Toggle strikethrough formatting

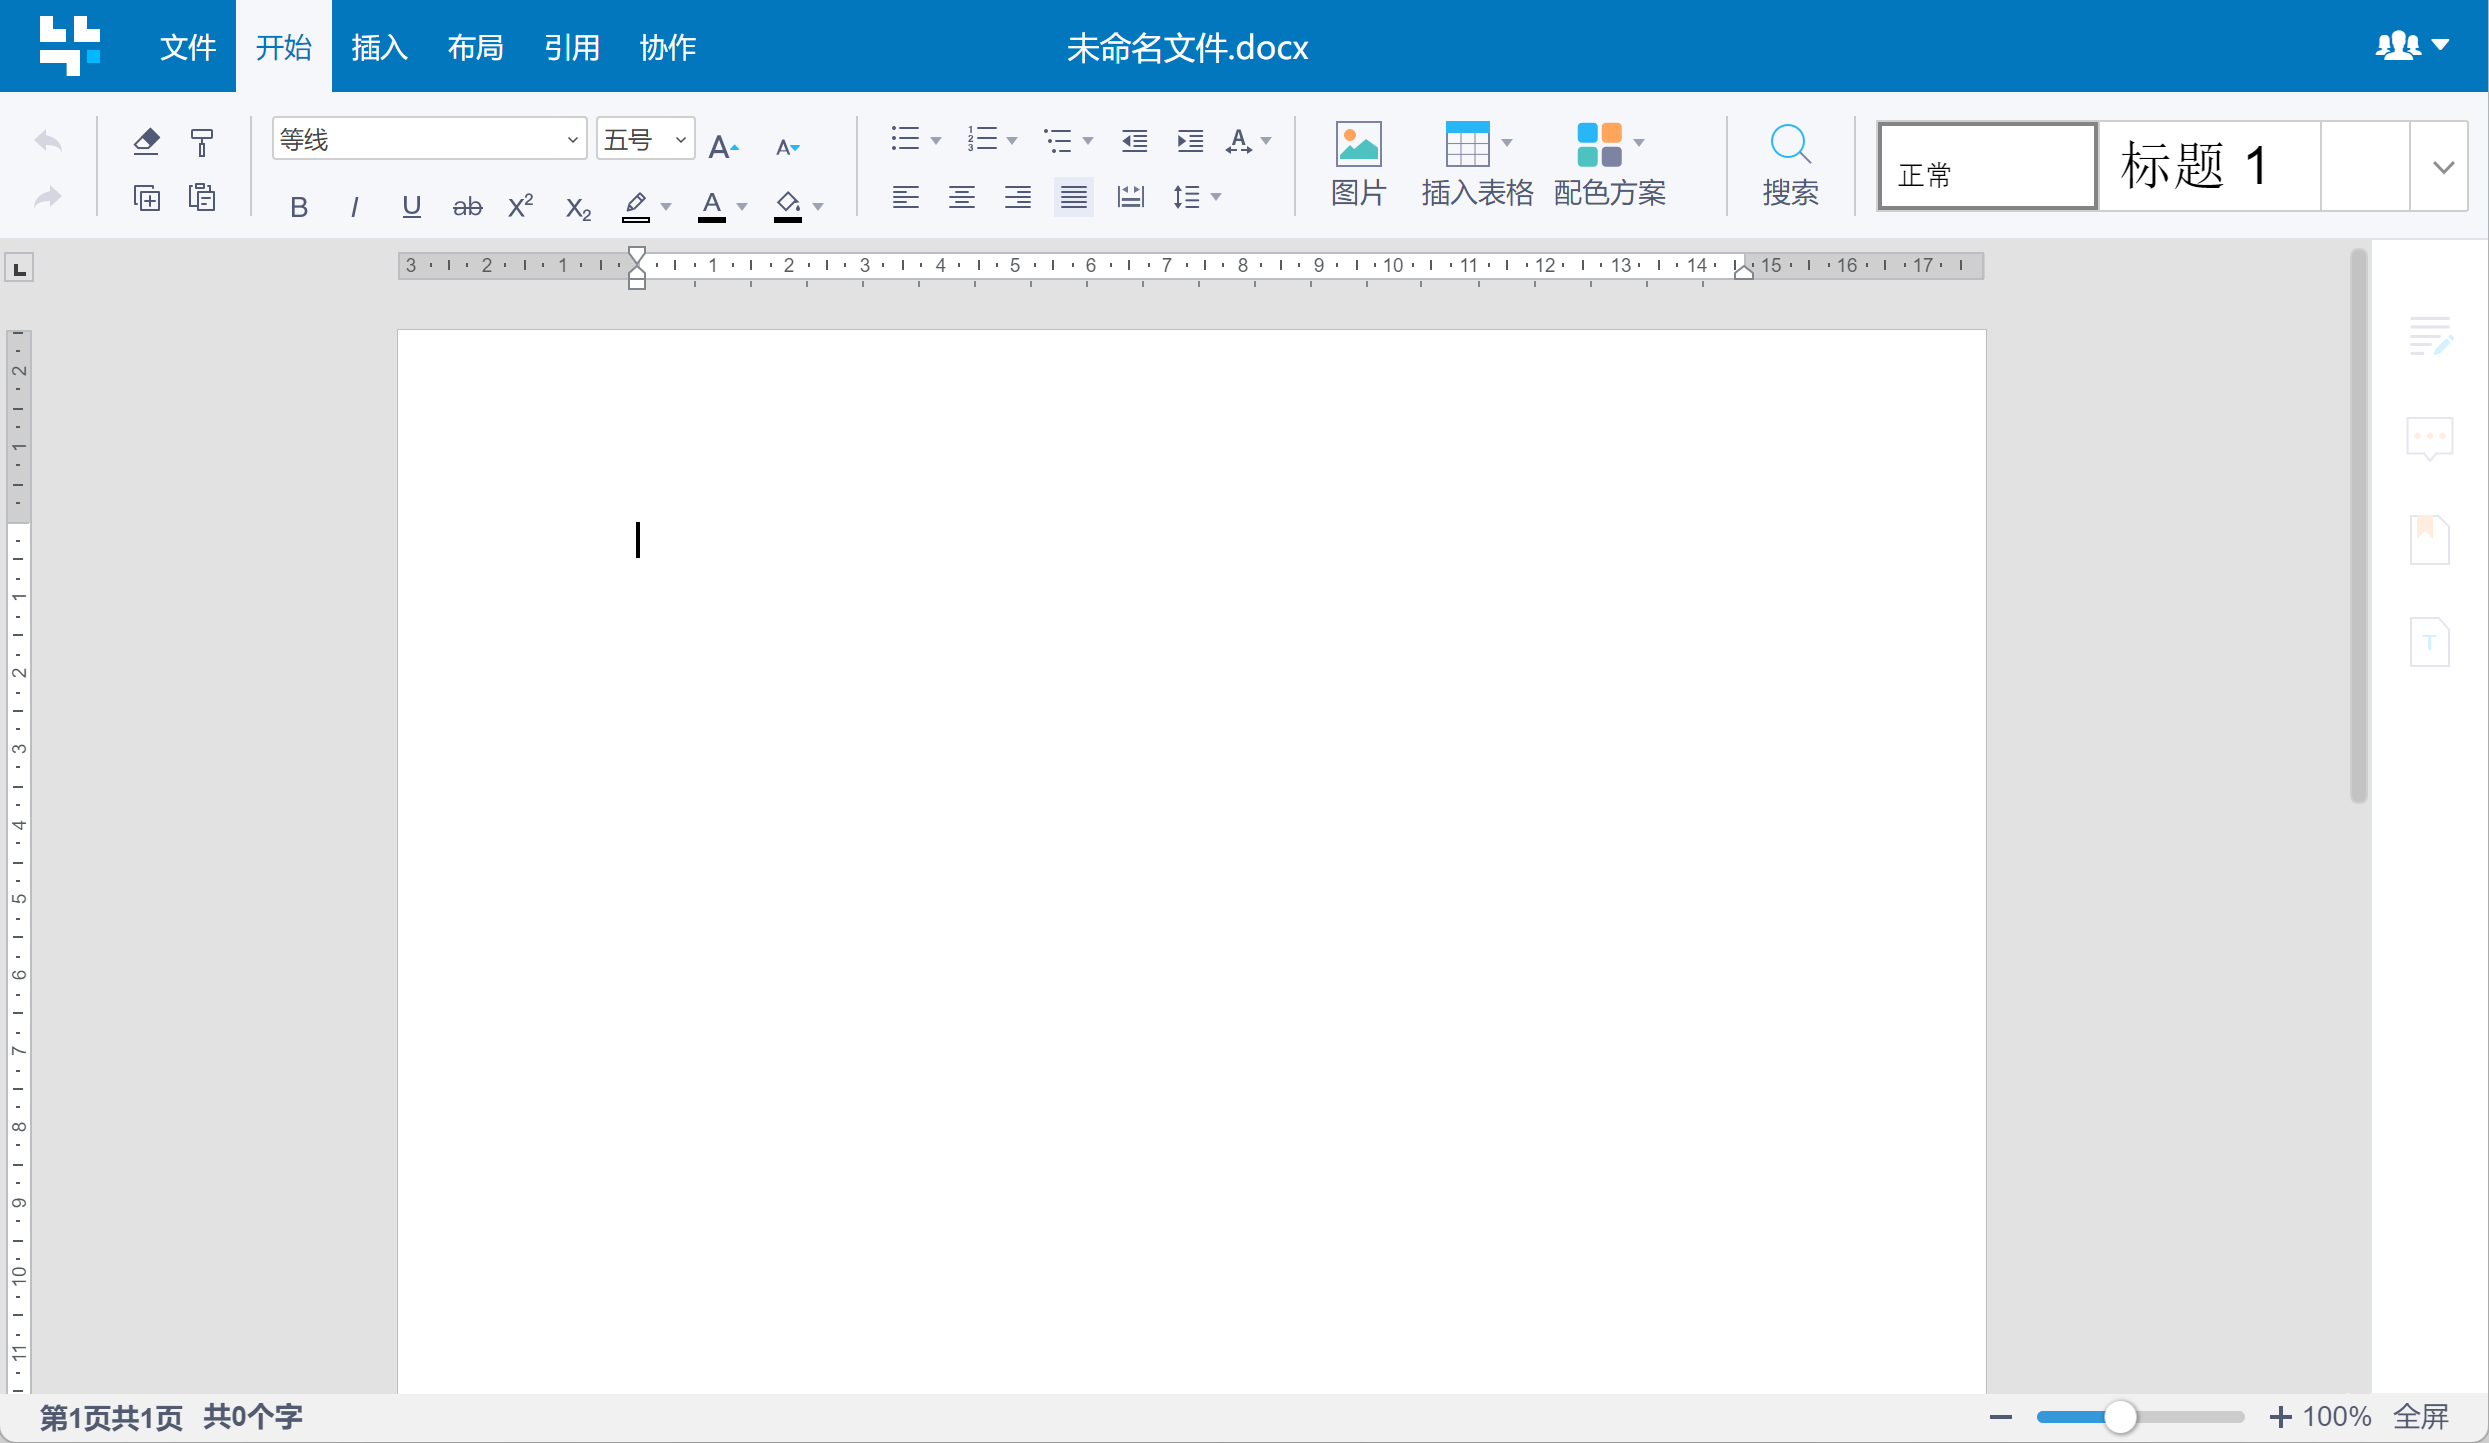coord(467,207)
